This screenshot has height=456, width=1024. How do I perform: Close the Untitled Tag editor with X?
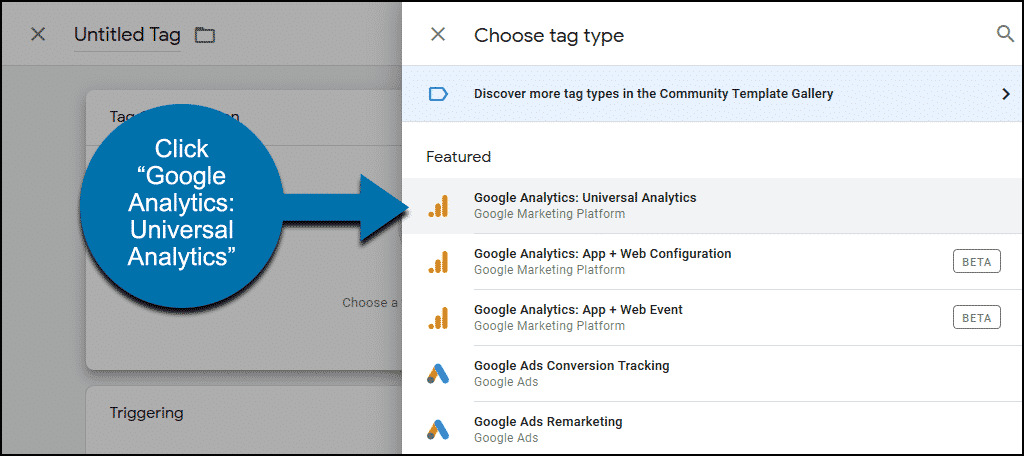tap(38, 34)
